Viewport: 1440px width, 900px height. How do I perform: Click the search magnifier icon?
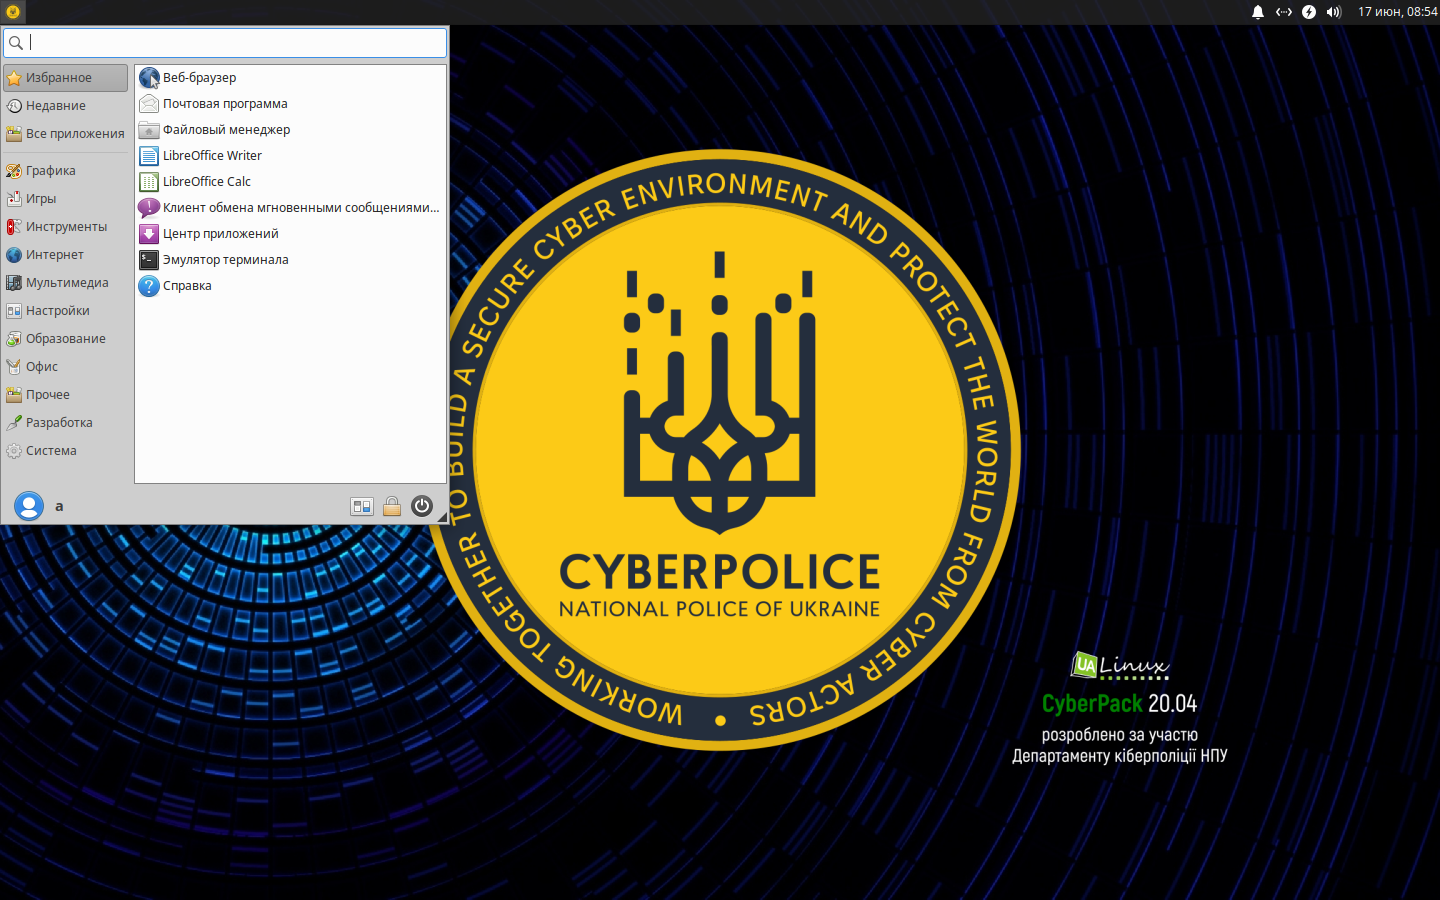(16, 43)
